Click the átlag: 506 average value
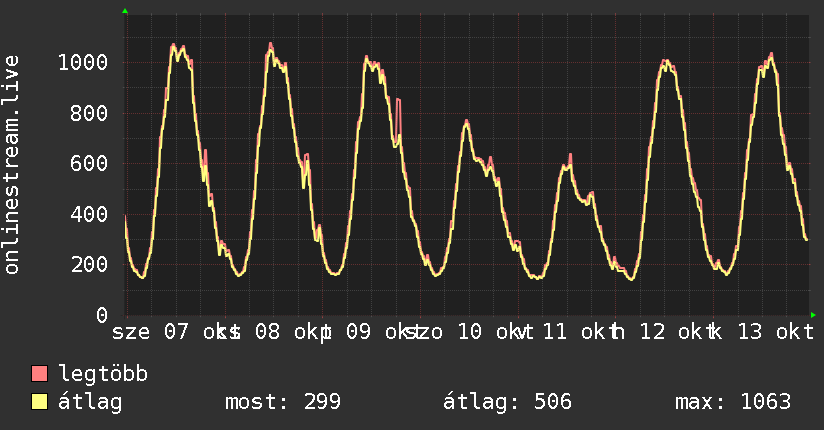Screen dimensions: 824x430 pos(507,402)
